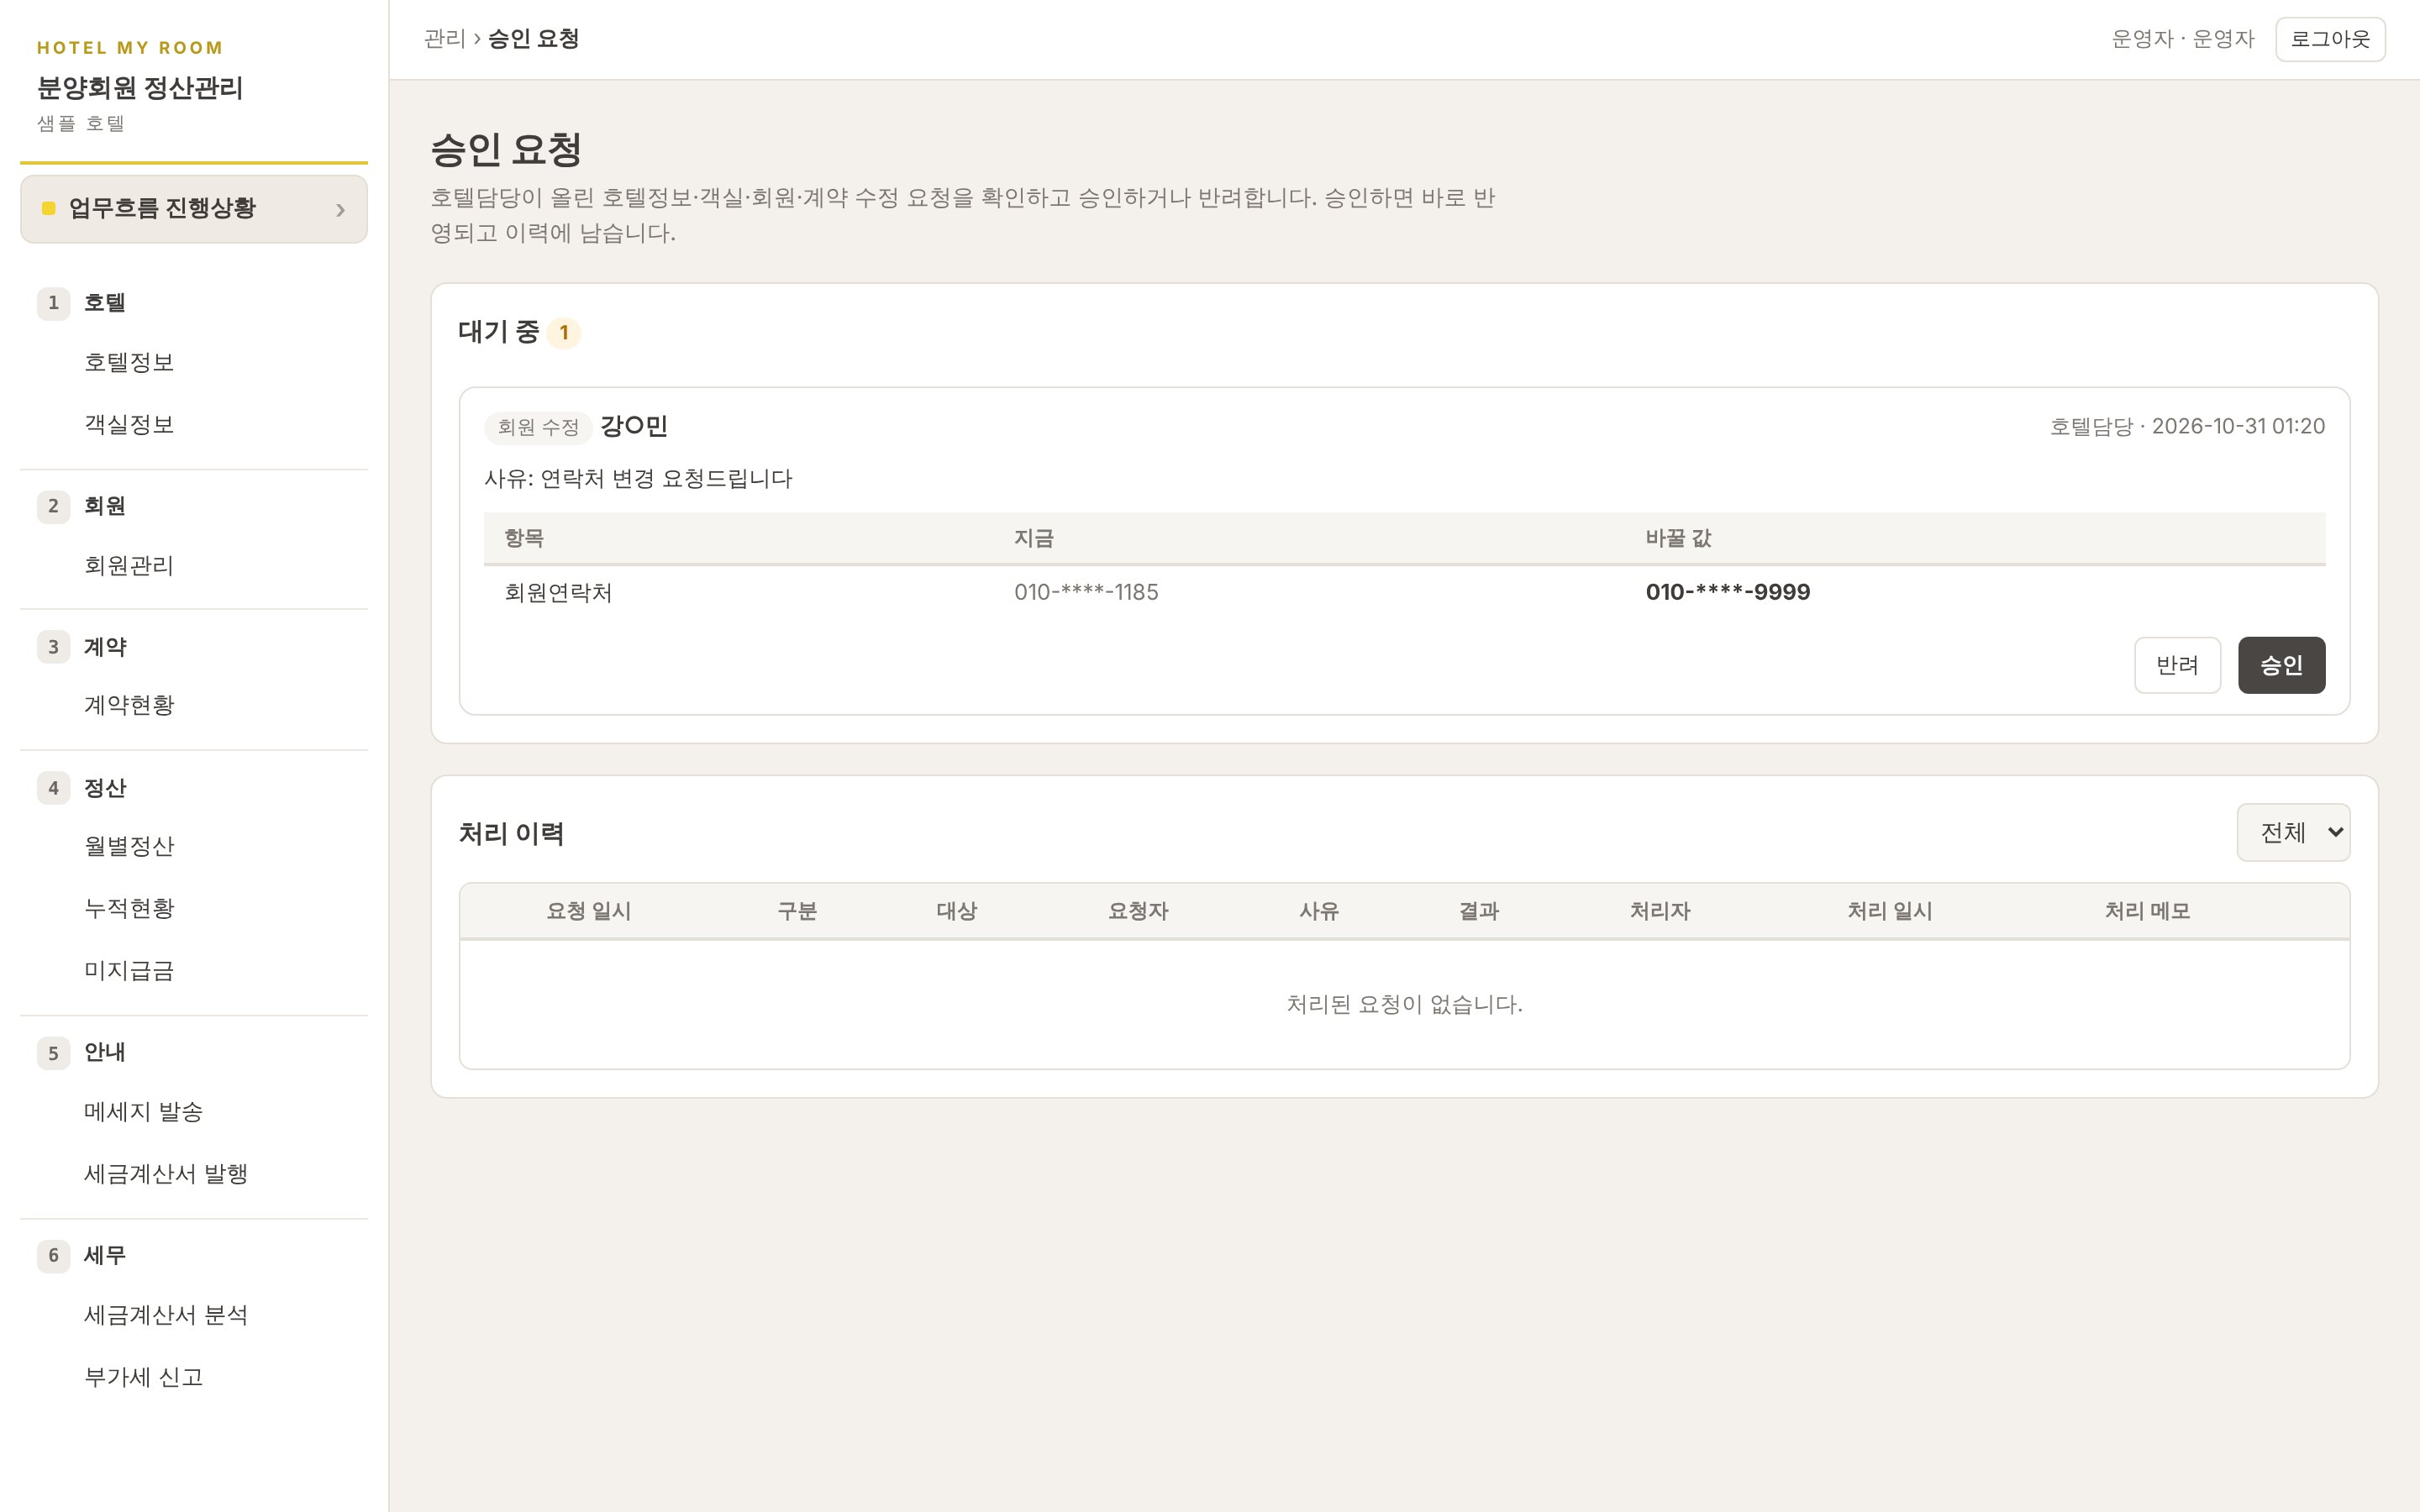The image size is (2420, 1512).
Task: Click the reason text 사유: 연락처 변경 요청드립니다
Action: pos(638,479)
